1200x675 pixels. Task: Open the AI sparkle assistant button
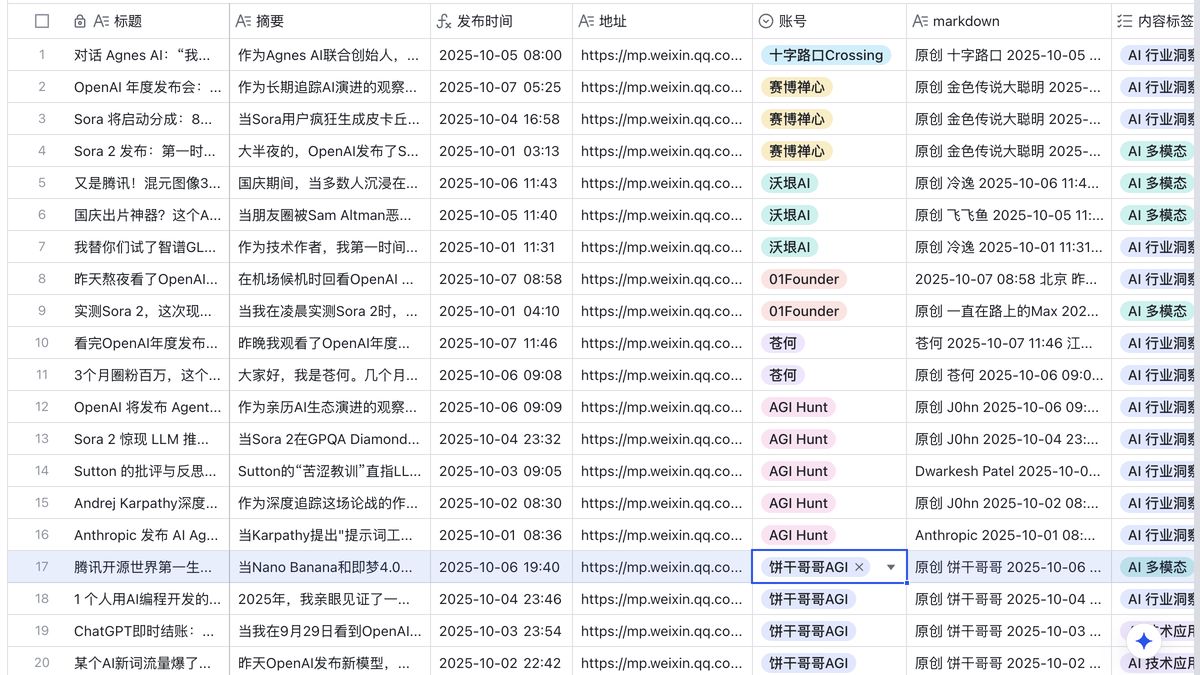1142,641
